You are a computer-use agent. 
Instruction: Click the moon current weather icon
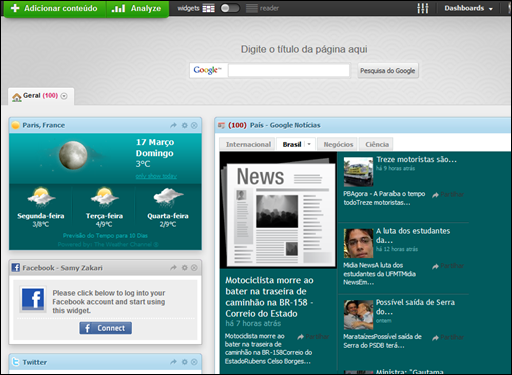[x=73, y=155]
